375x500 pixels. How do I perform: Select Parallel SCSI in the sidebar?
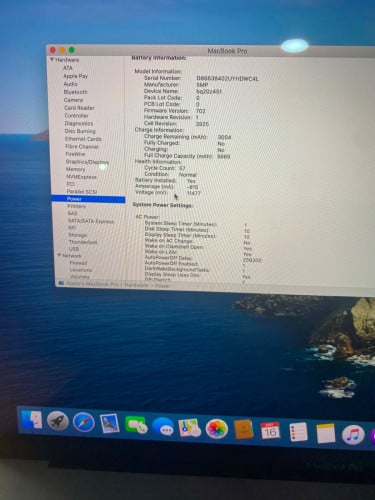[x=82, y=191]
